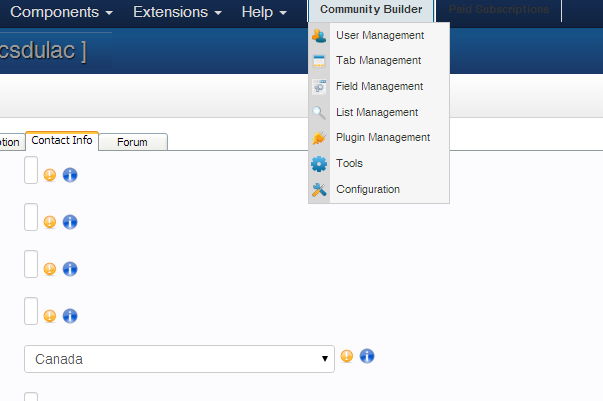Image resolution: width=603 pixels, height=401 pixels.
Task: Open the Paid Subscriptions menu
Action: pos(499,10)
